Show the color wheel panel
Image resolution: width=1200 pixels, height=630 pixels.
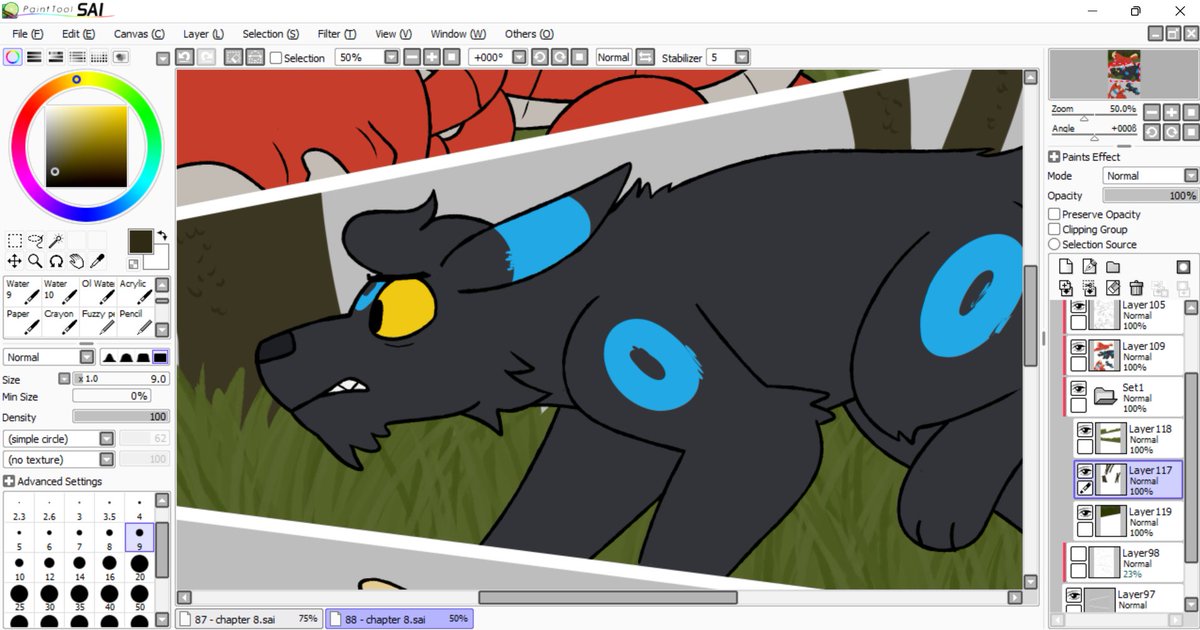pos(12,57)
